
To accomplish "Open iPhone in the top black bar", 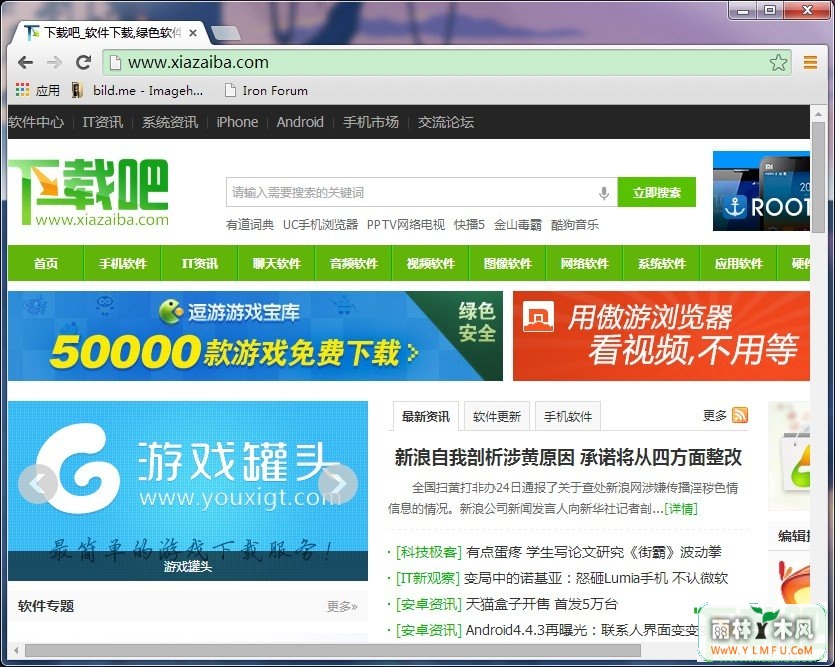I will click(237, 122).
